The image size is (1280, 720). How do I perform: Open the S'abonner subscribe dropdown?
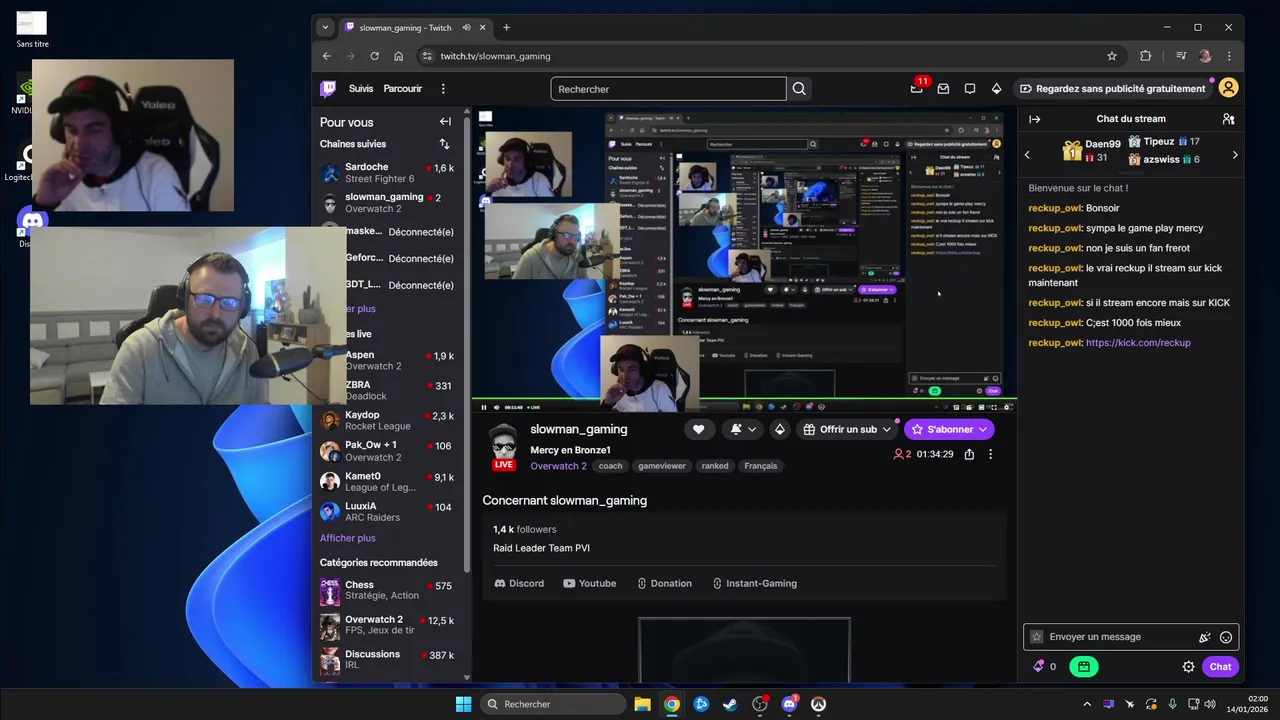point(949,429)
